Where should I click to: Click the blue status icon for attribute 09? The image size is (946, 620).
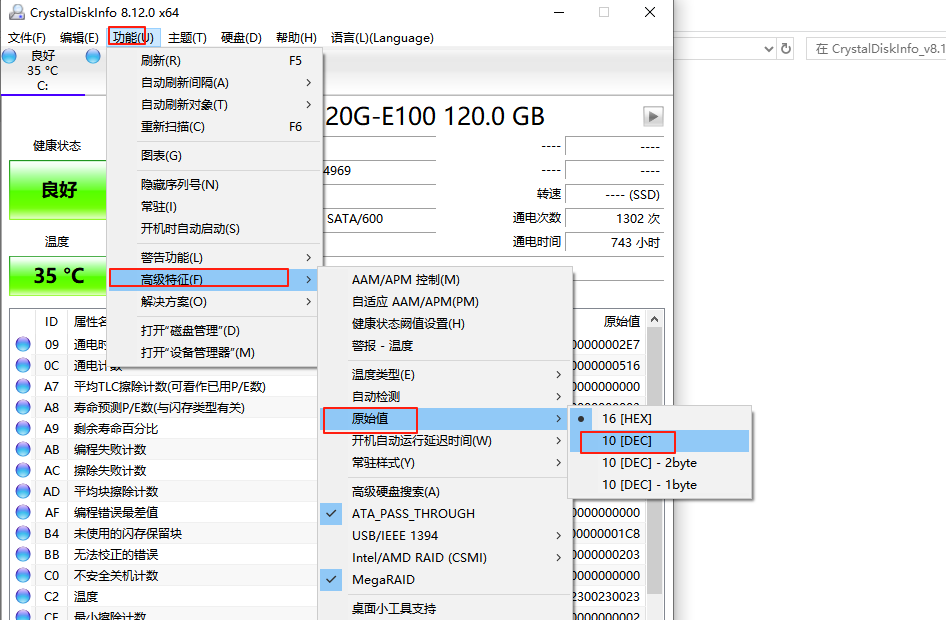pos(23,344)
